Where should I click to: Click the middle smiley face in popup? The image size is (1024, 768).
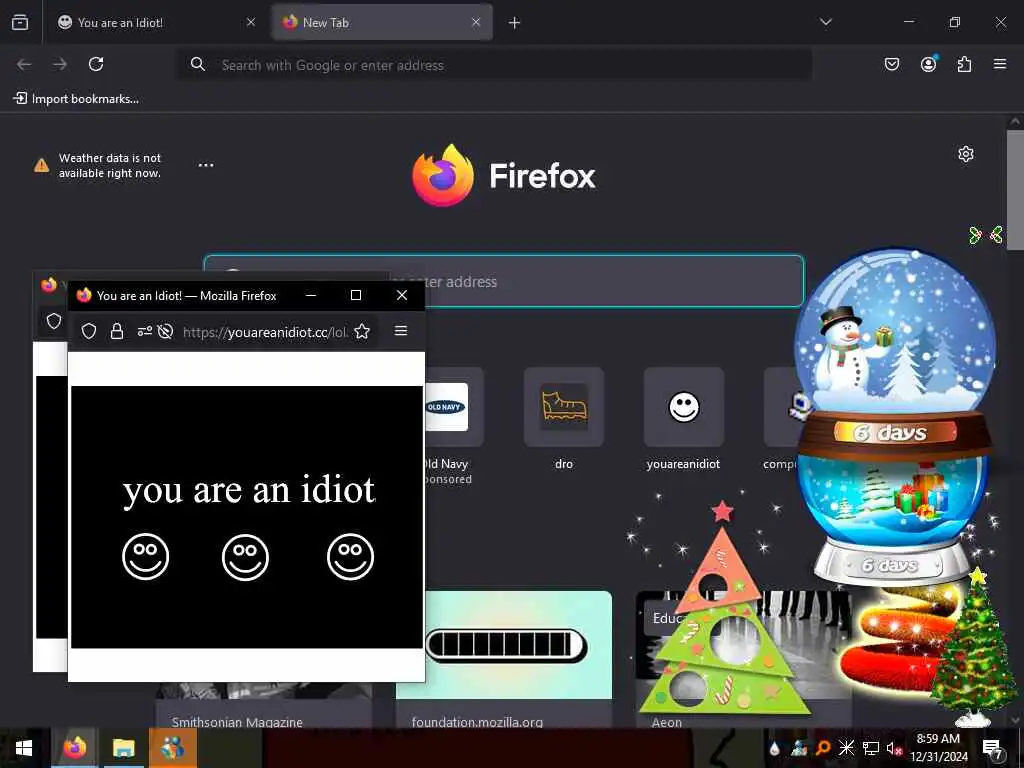point(246,557)
